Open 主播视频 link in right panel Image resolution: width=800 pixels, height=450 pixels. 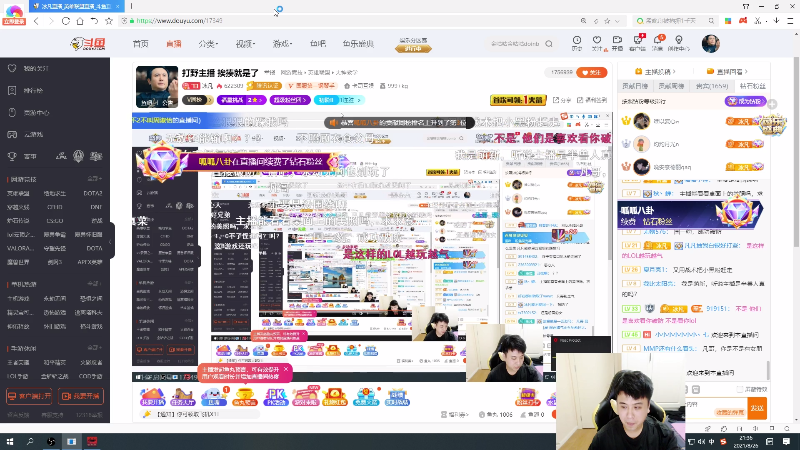[655, 71]
